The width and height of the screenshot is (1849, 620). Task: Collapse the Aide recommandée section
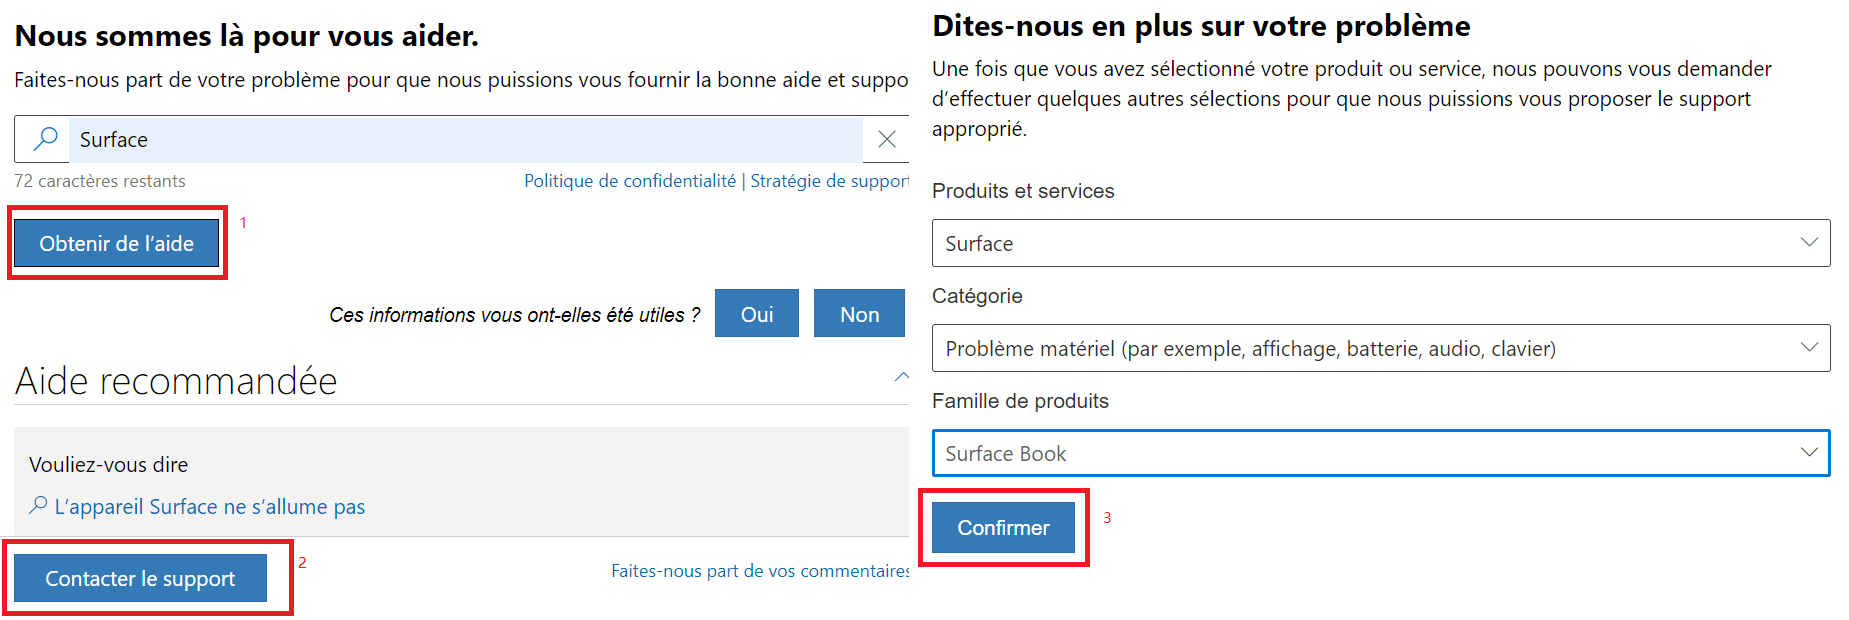(x=901, y=377)
